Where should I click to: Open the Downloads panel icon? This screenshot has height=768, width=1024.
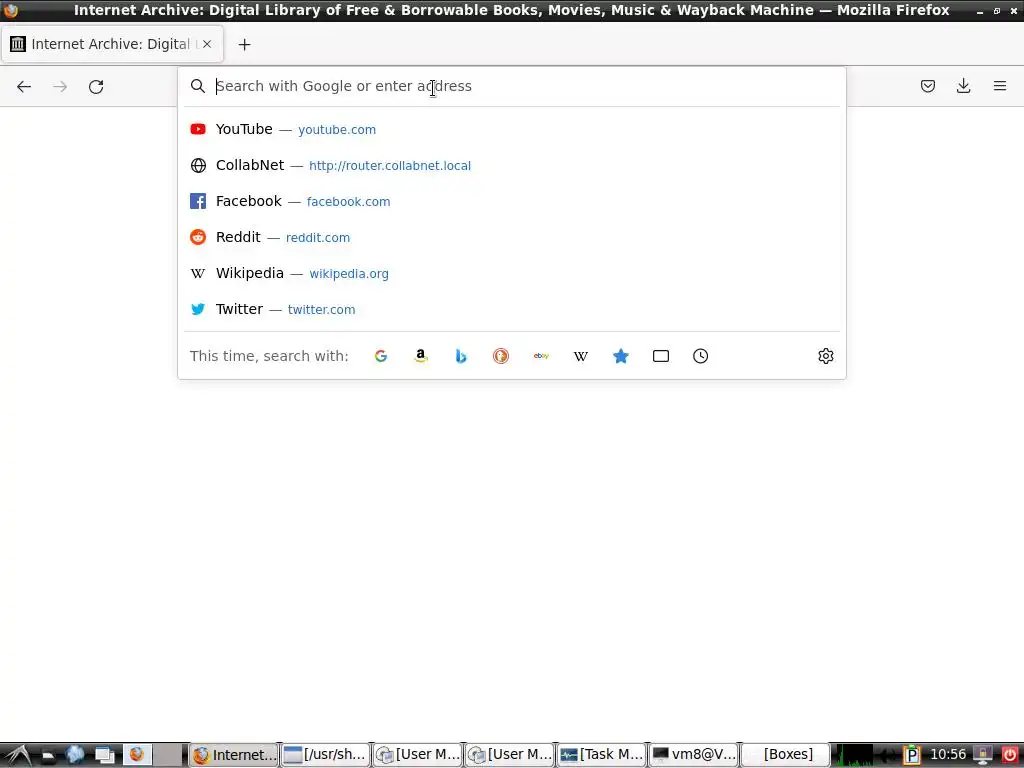coord(963,86)
